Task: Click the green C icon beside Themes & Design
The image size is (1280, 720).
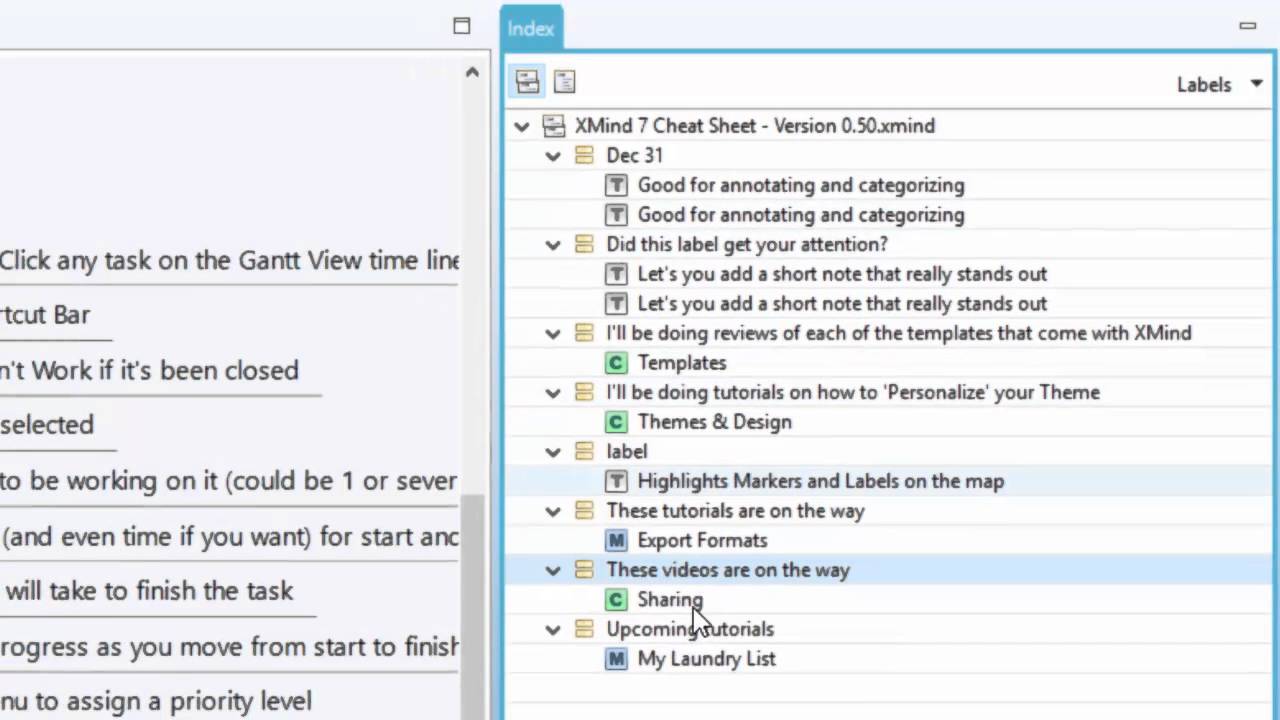Action: (616, 422)
